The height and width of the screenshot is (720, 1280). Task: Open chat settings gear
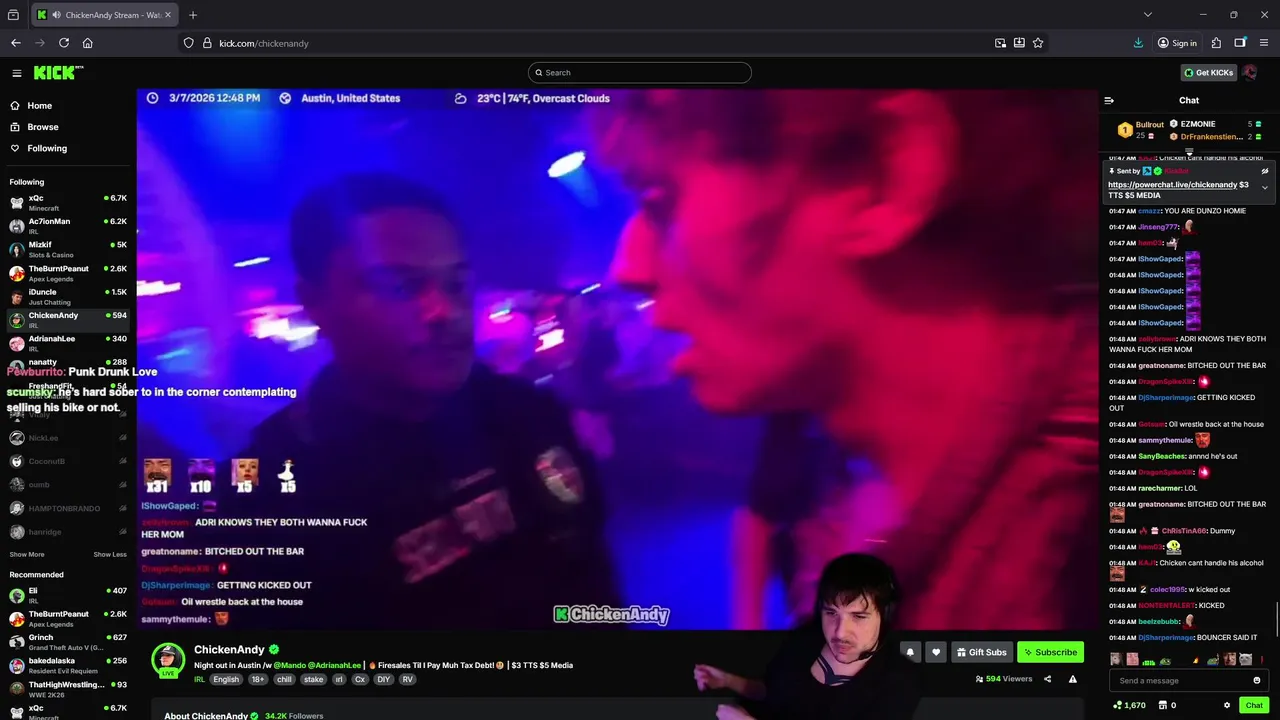pyautogui.click(x=1227, y=705)
